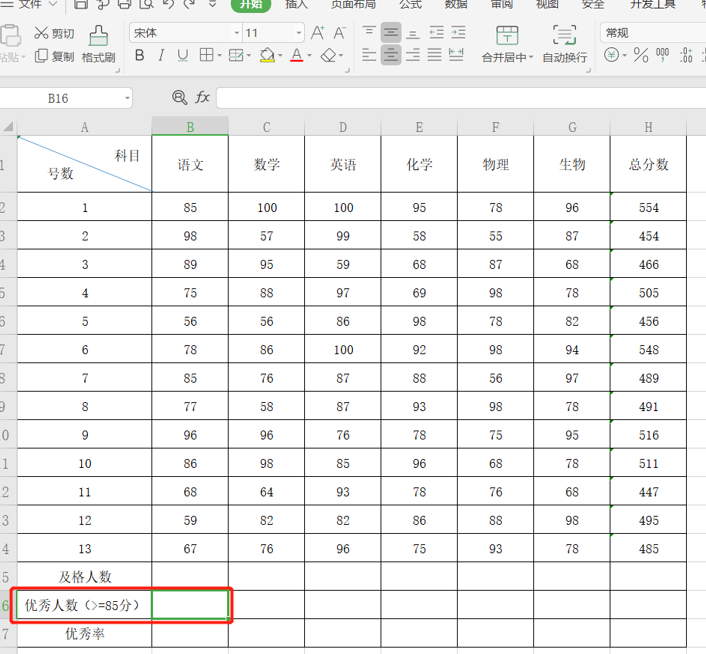
Task: Open the 合并居中 dropdown arrow
Action: 531,57
